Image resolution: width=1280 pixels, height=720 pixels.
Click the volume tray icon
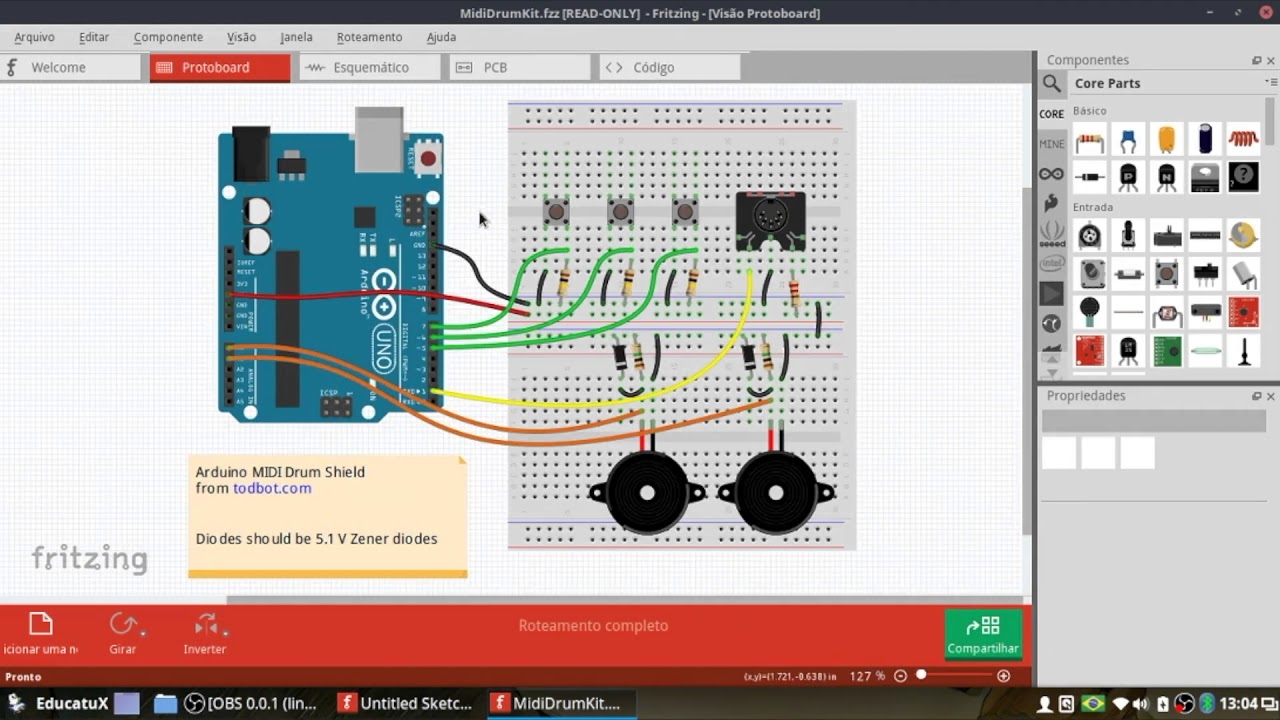click(1139, 704)
